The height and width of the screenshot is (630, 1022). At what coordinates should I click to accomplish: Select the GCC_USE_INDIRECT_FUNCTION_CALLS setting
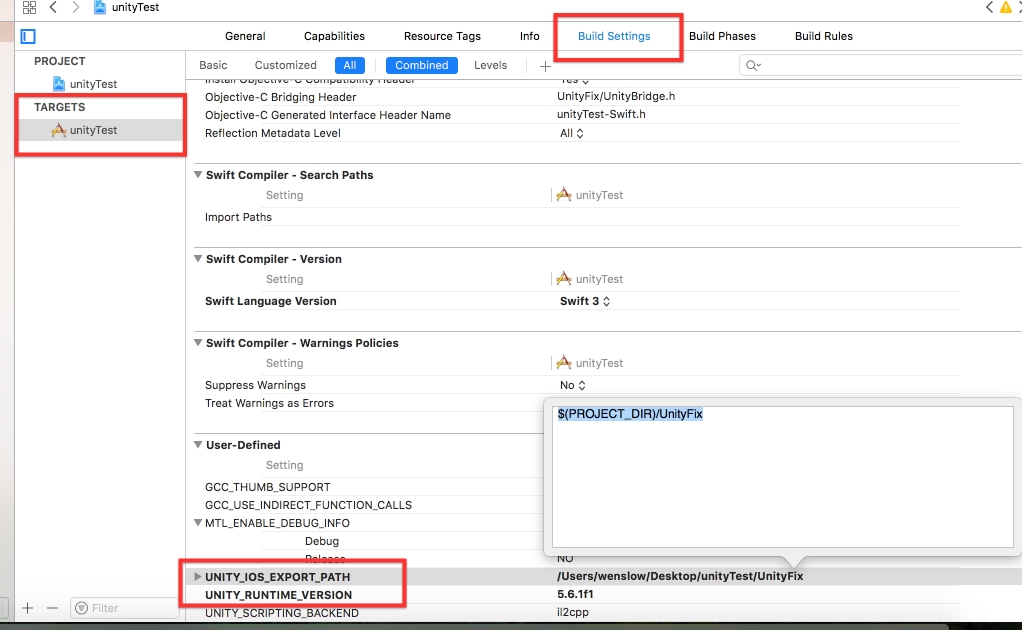pos(308,505)
